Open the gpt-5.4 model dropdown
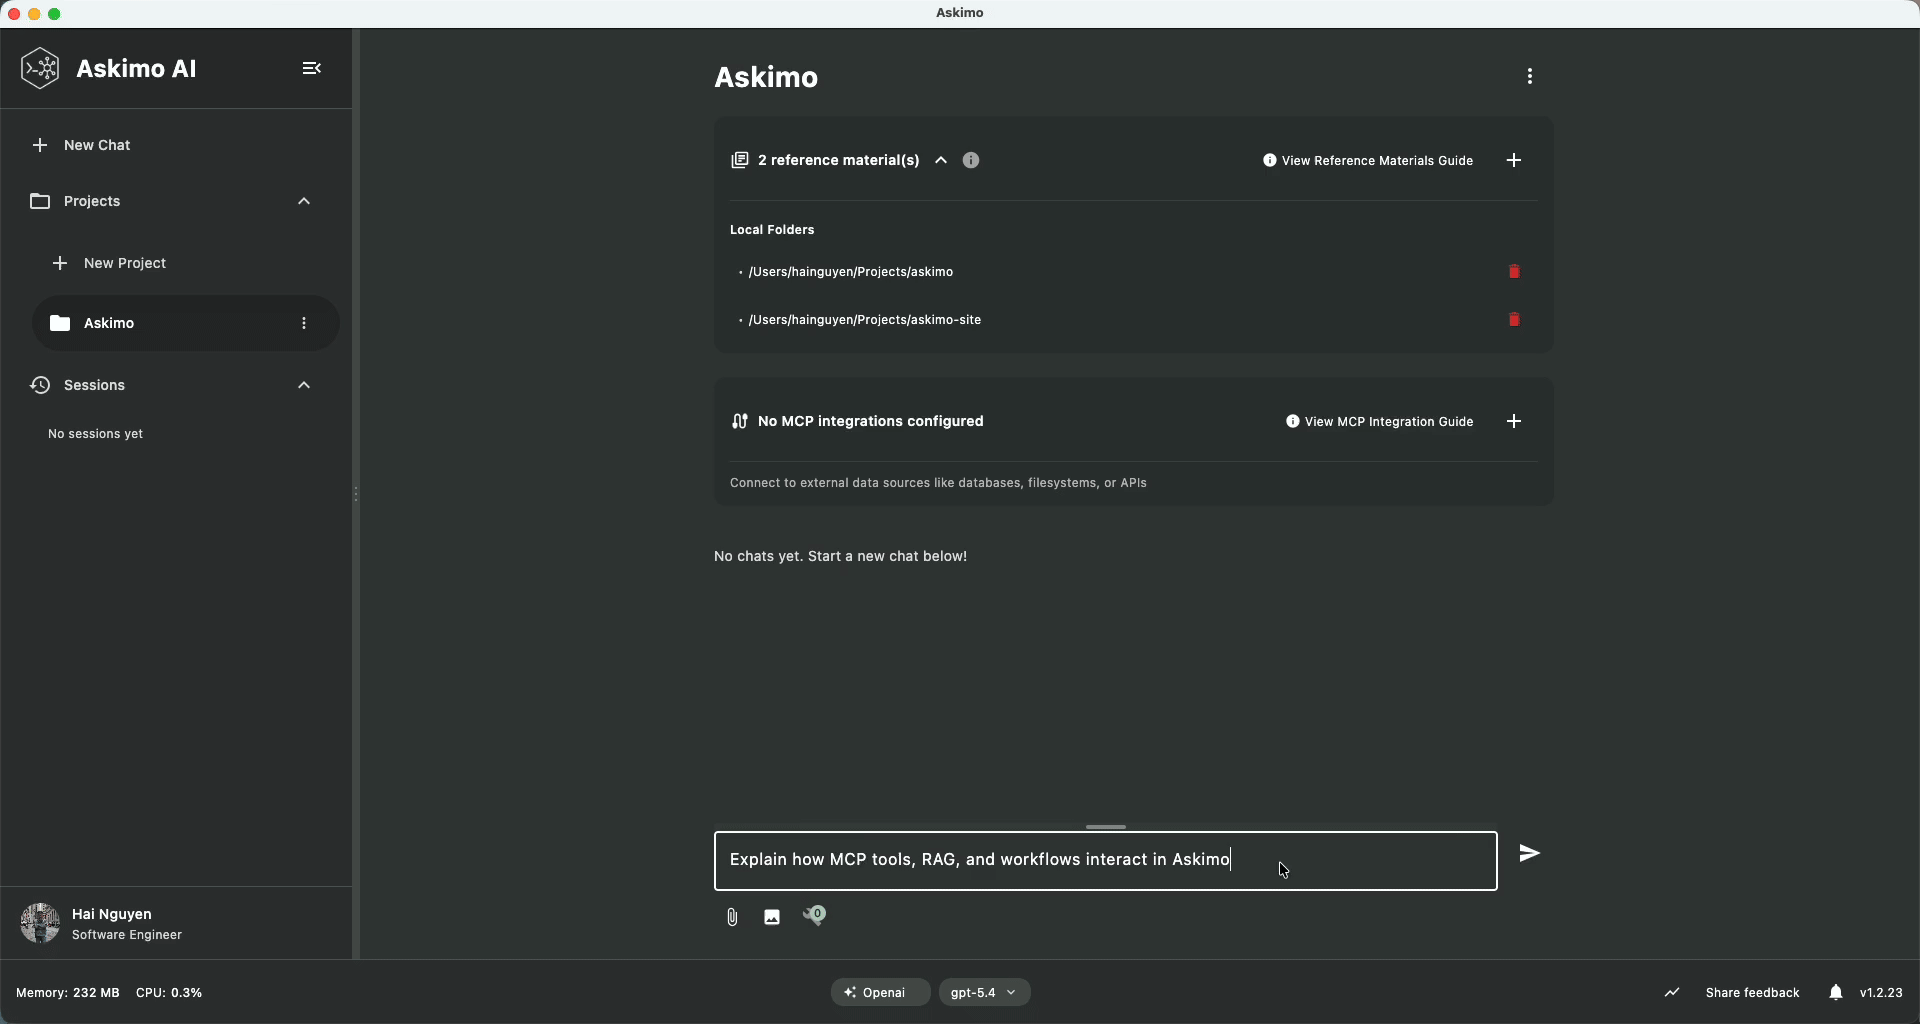Screen dimensions: 1920x1024 click(x=984, y=992)
